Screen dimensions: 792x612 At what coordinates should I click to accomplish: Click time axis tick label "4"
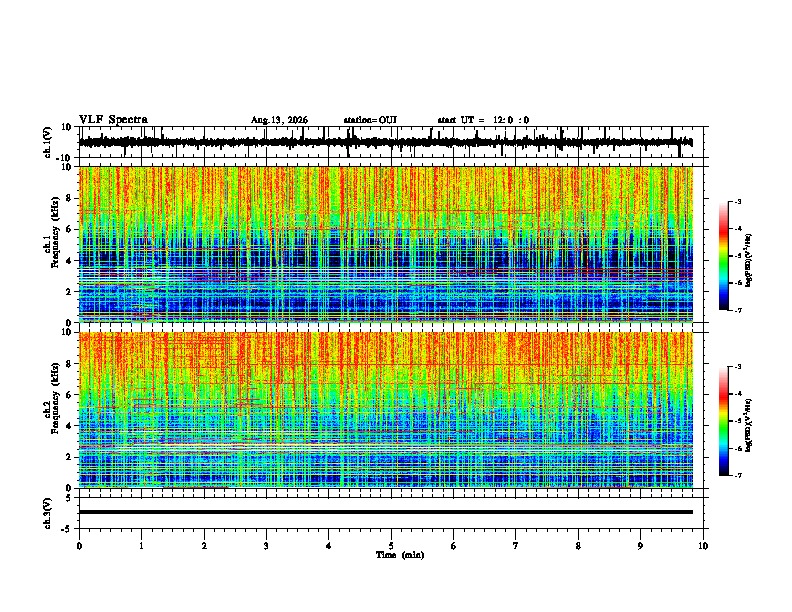329,546
